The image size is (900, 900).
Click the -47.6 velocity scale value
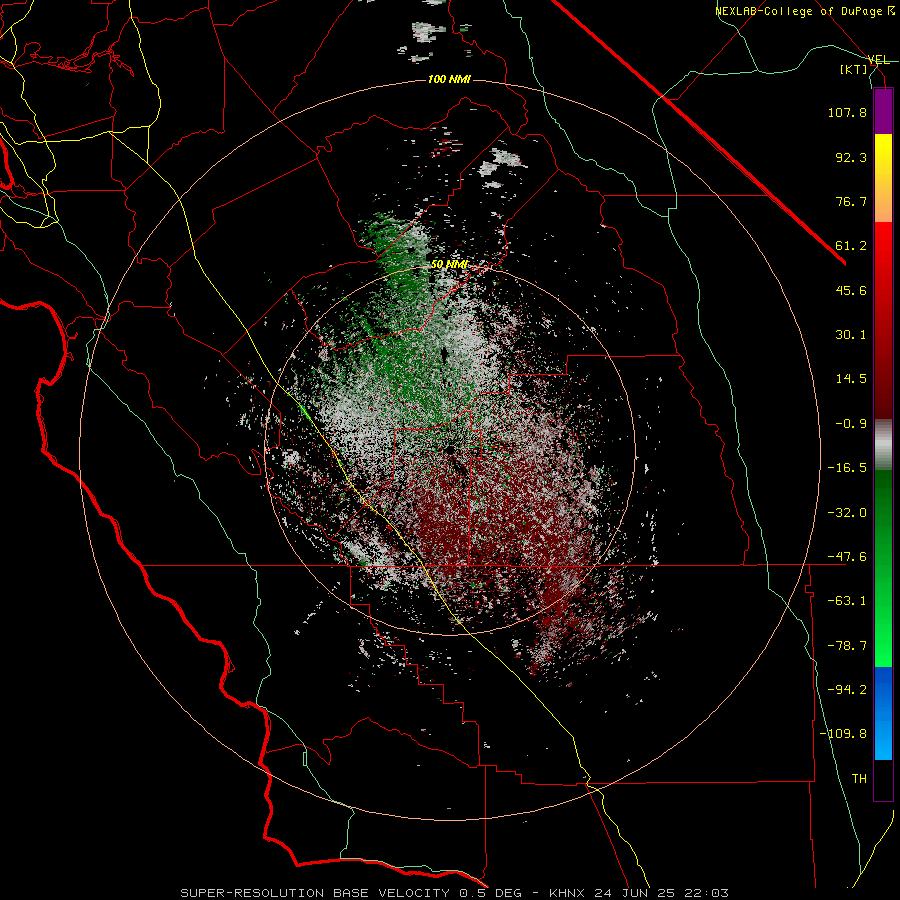[847, 557]
